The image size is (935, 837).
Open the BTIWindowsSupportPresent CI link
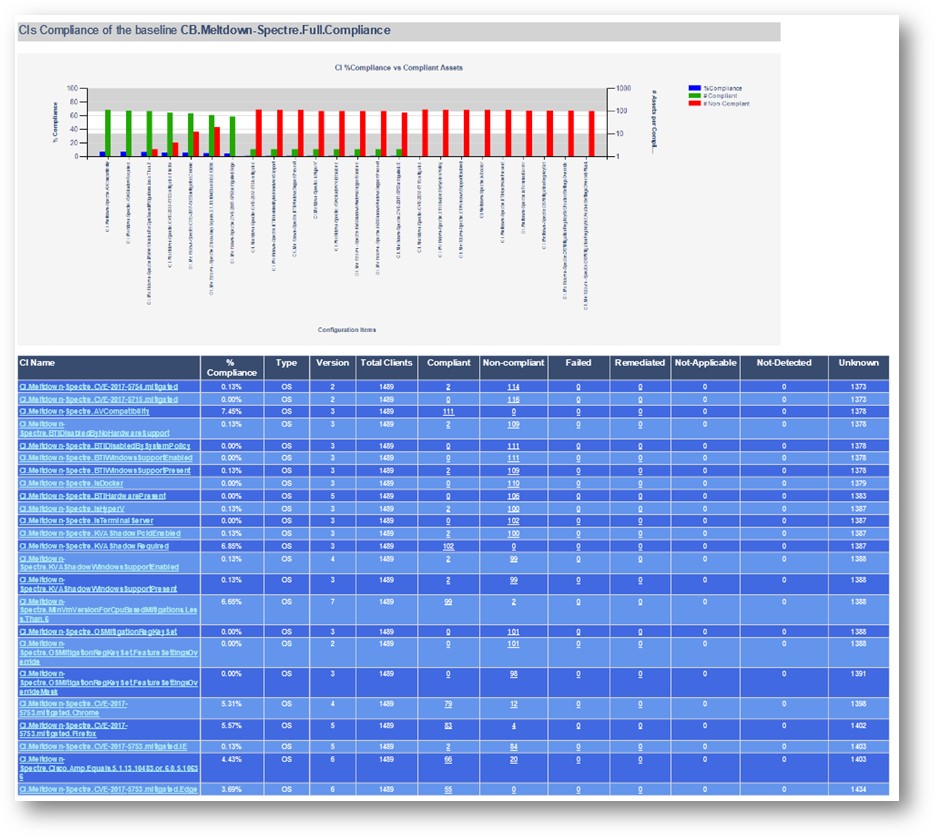click(105, 470)
